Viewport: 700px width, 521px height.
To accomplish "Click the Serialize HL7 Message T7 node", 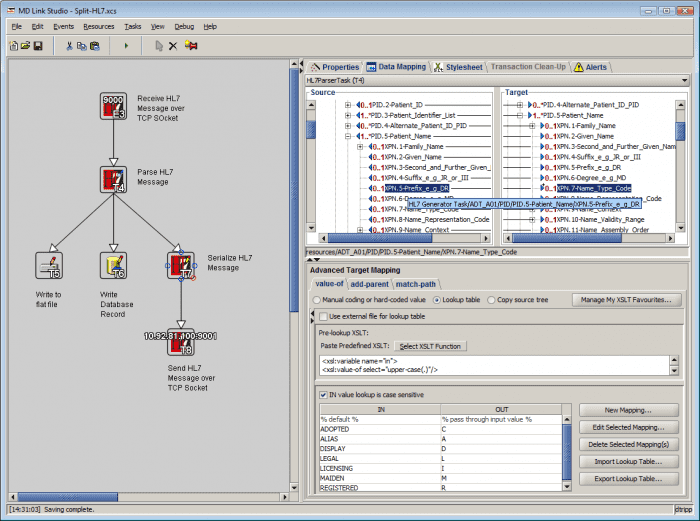I will (181, 265).
